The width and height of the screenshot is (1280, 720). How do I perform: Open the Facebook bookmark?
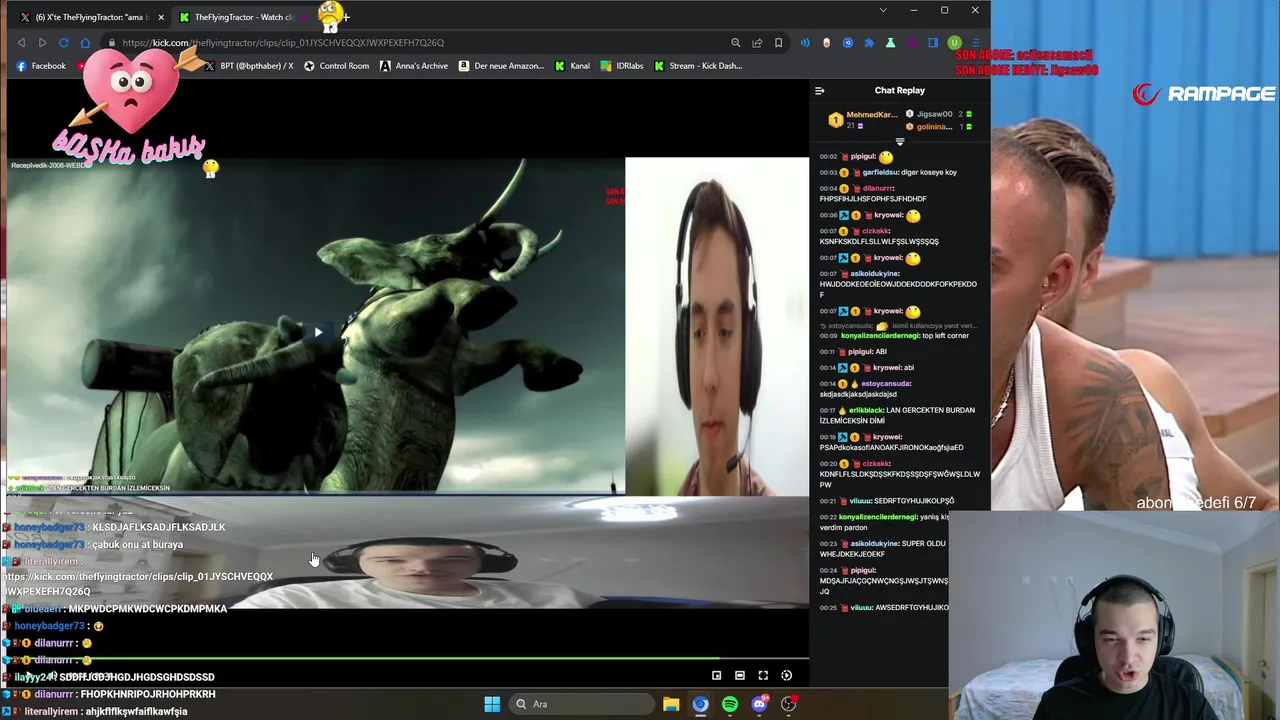pos(41,66)
